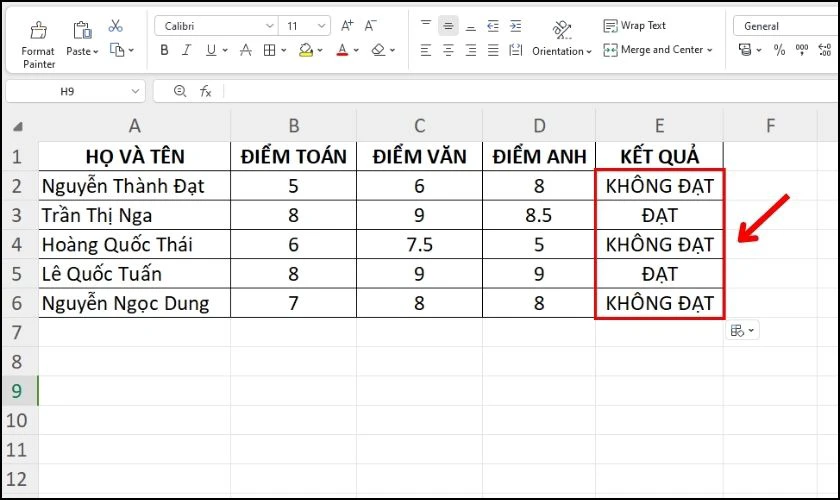Decrease font size with A- icon
840x500 pixels.
point(370,25)
